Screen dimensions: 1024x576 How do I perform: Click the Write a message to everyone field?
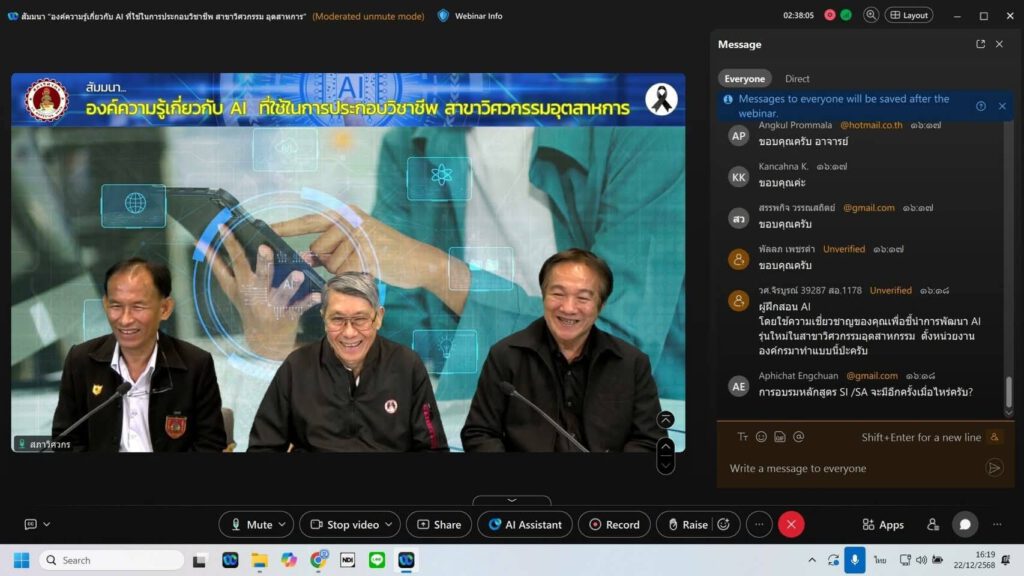pyautogui.click(x=850, y=468)
